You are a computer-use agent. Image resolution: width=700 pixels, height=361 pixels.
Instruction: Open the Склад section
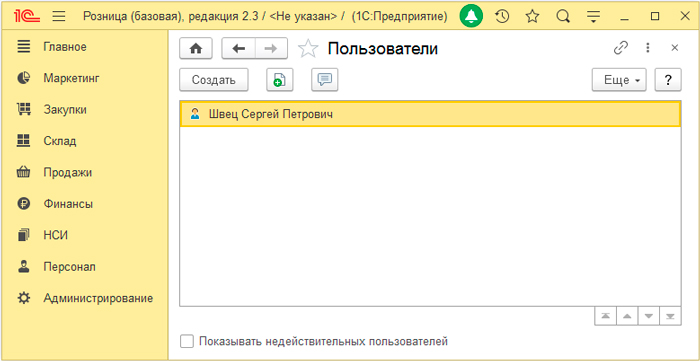point(84,141)
